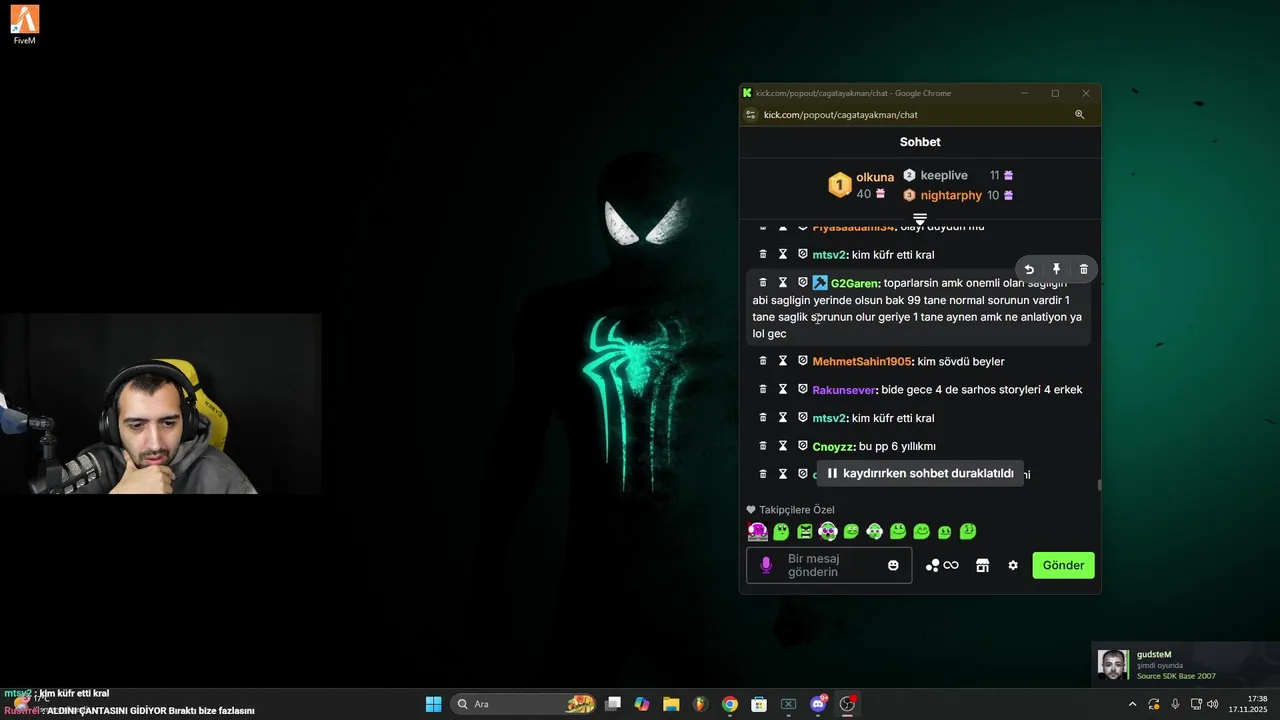
Task: Timeout MehmetSahin1905 with the hourglass icon
Action: coord(783,361)
